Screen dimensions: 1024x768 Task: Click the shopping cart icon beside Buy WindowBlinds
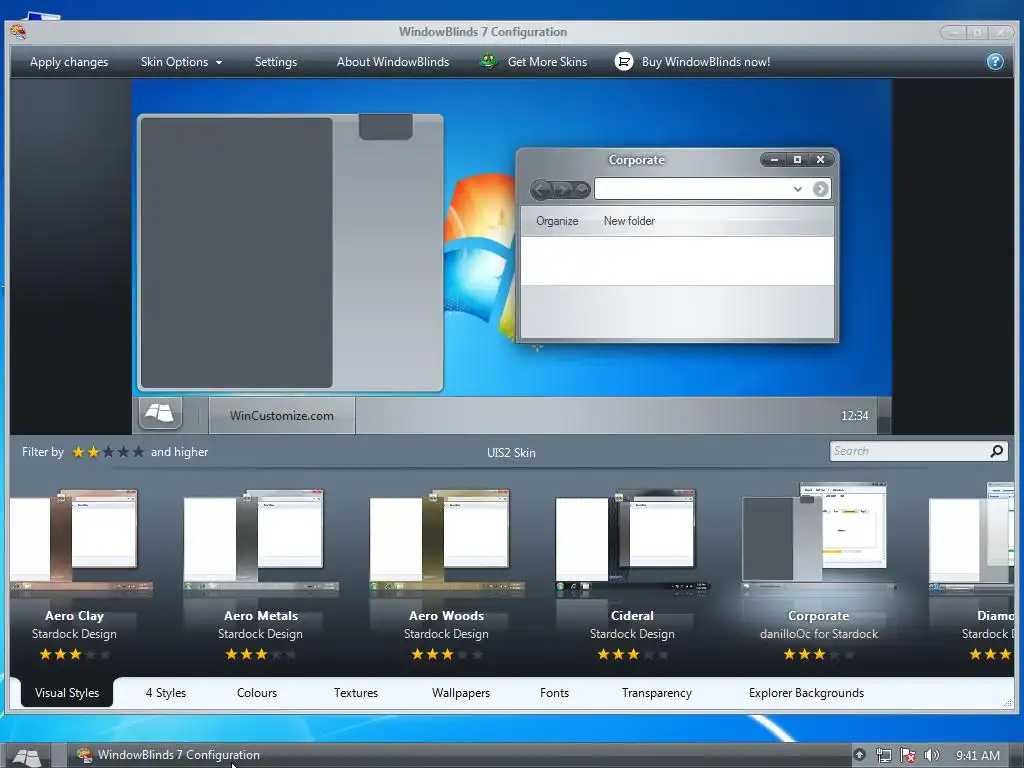pos(624,61)
